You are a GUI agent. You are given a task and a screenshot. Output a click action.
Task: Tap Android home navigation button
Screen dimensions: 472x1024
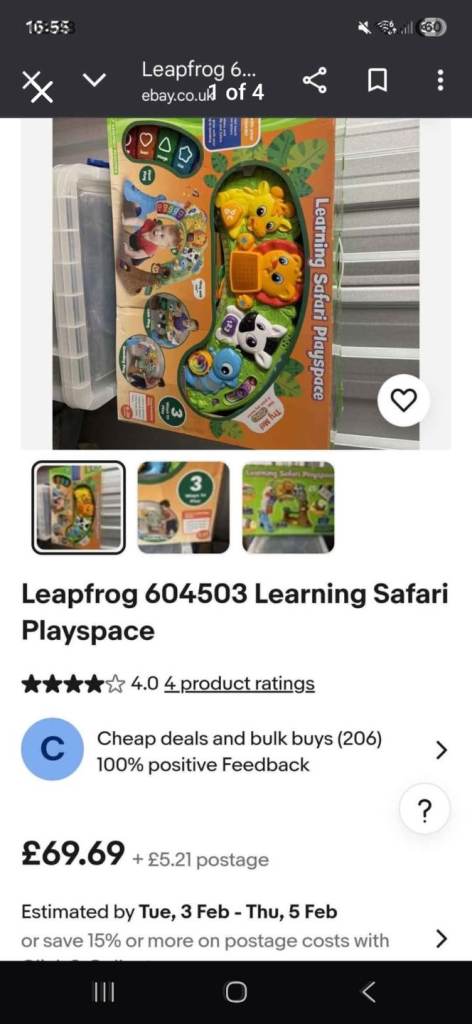coord(236,993)
